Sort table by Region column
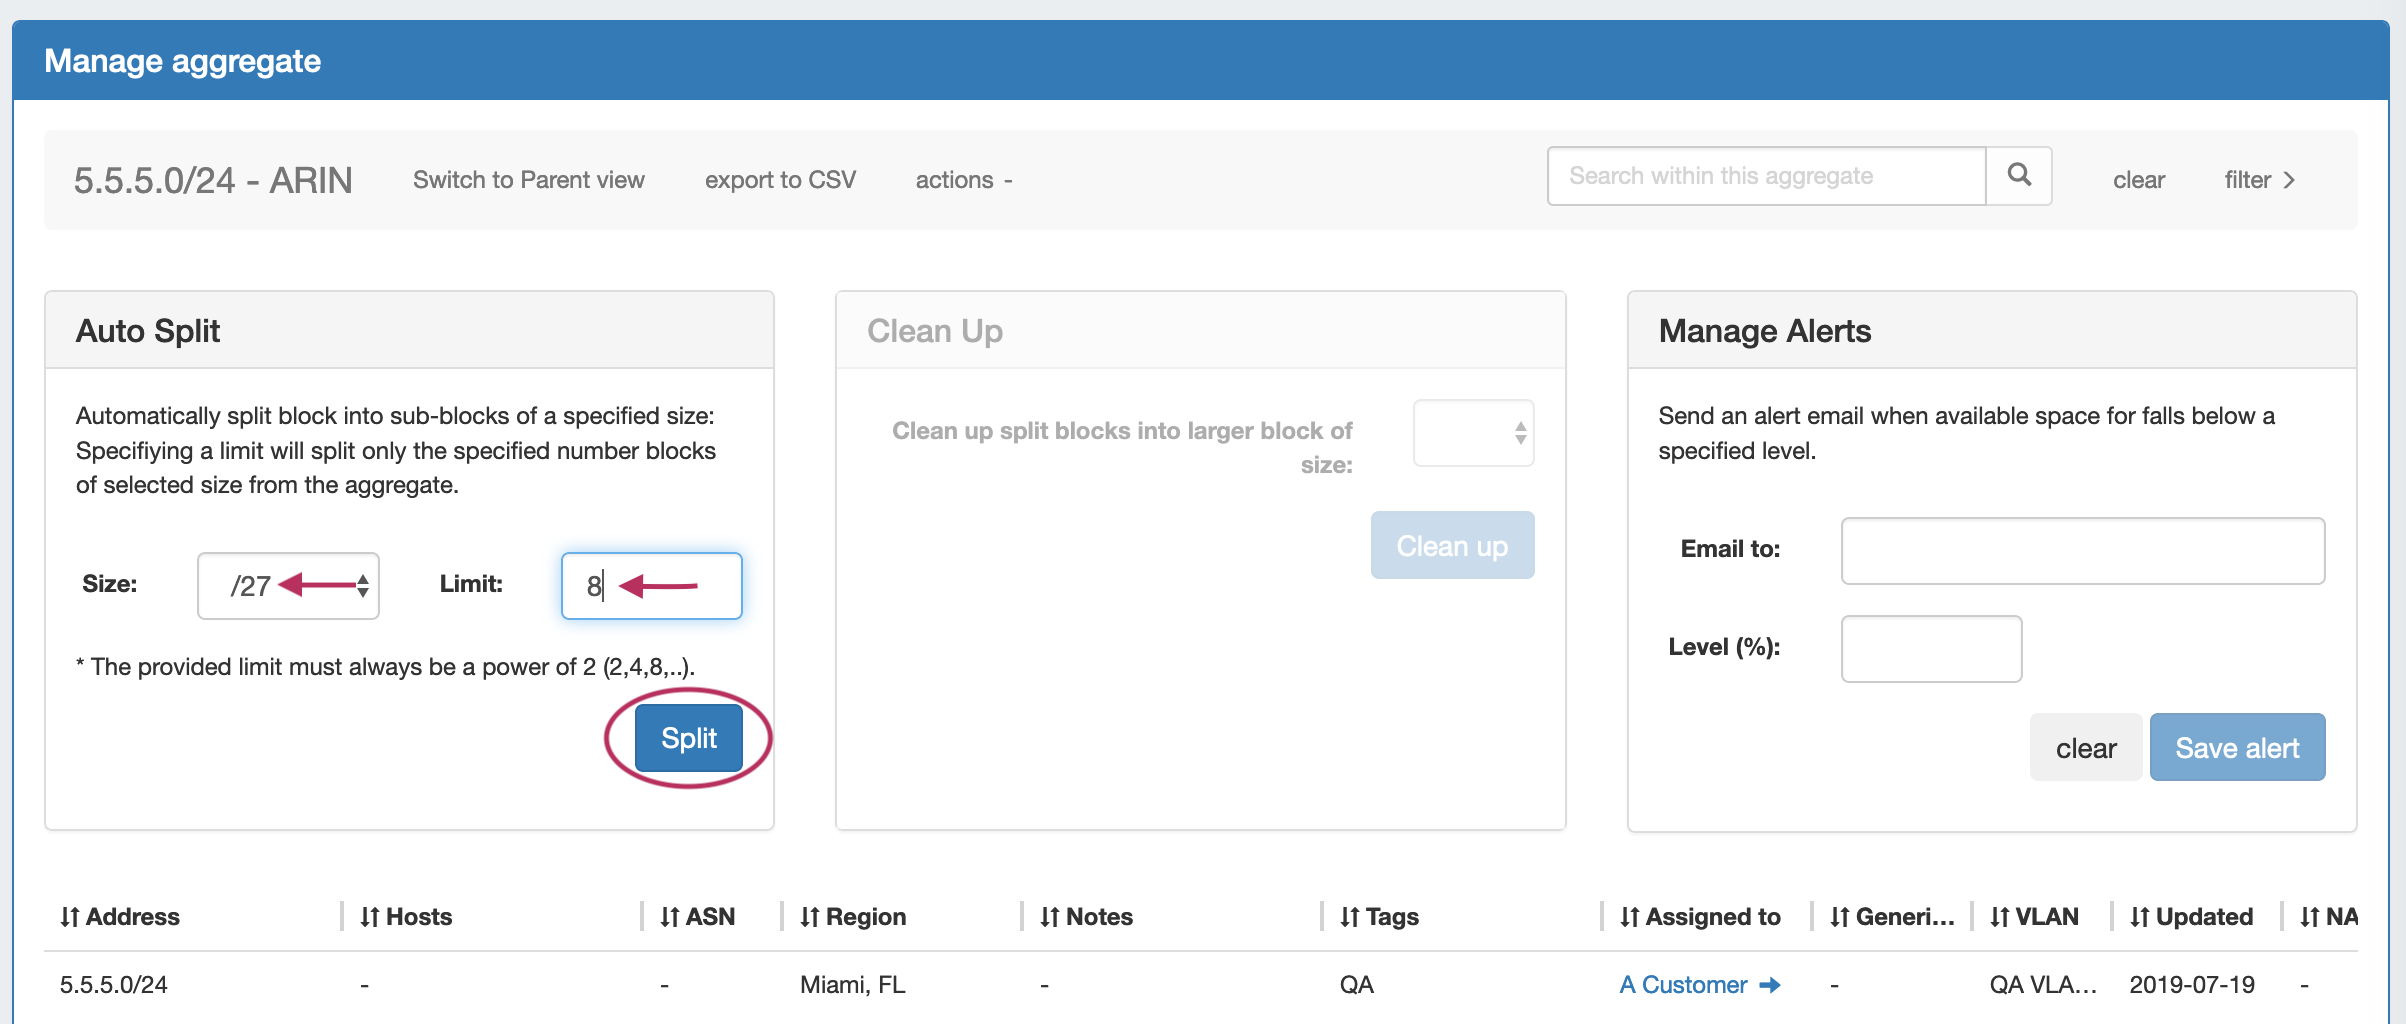 point(852,916)
